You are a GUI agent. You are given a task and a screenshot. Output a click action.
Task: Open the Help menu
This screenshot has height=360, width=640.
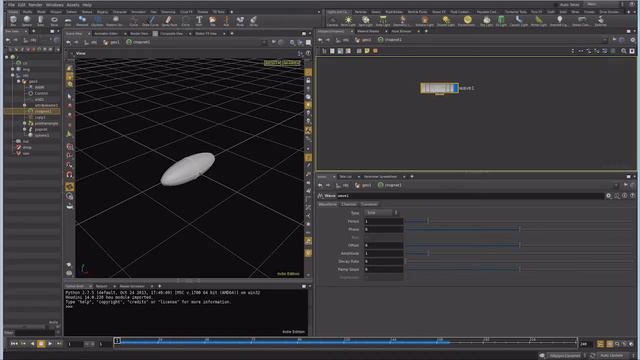87,5
